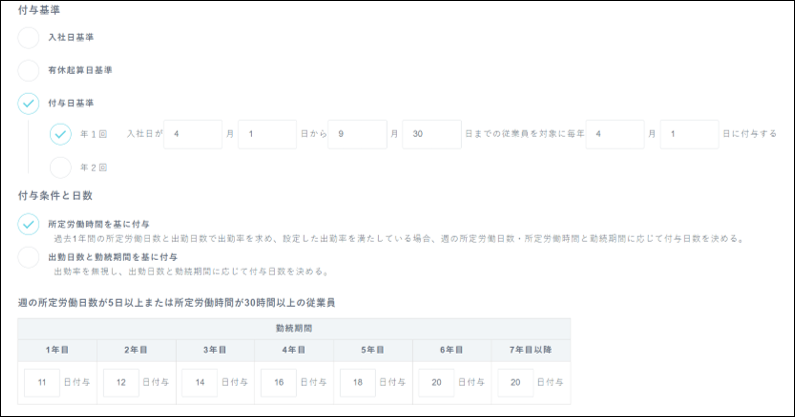
Task: Focus the 7年目以降 grant days field
Action: [515, 382]
